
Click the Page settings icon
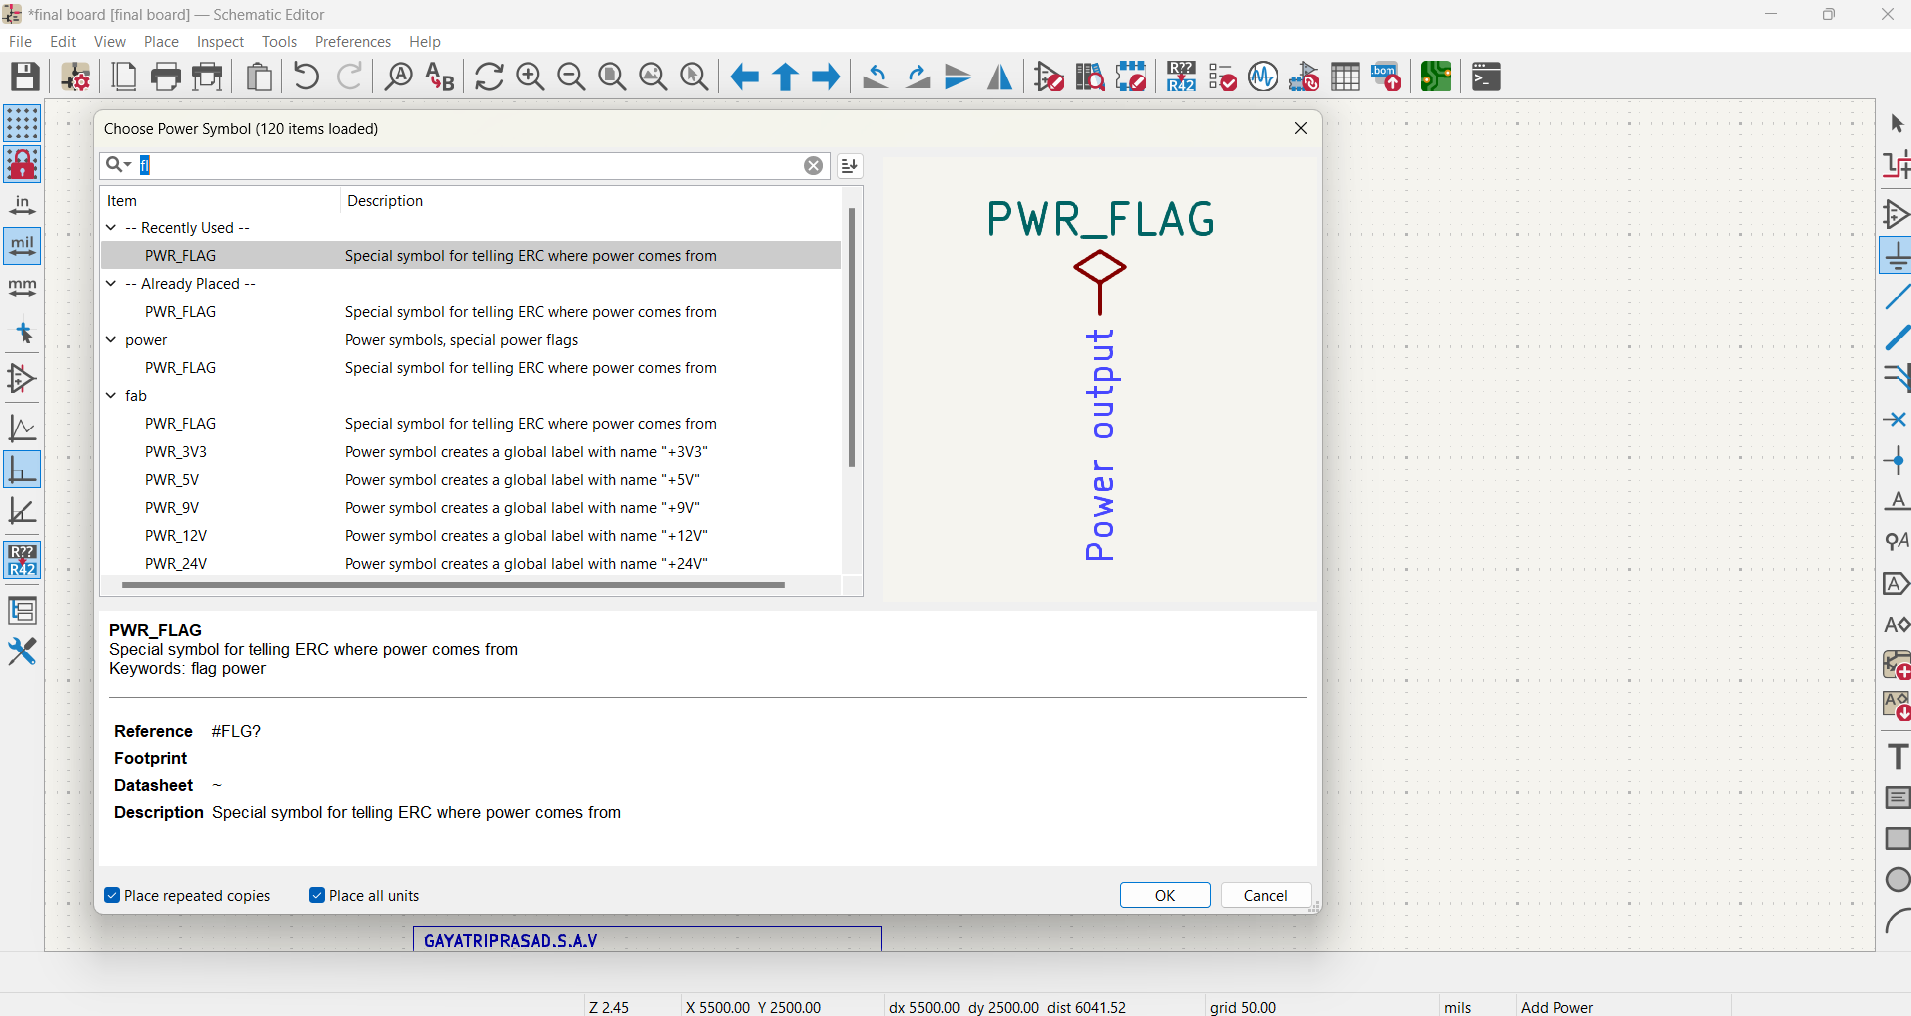(124, 76)
